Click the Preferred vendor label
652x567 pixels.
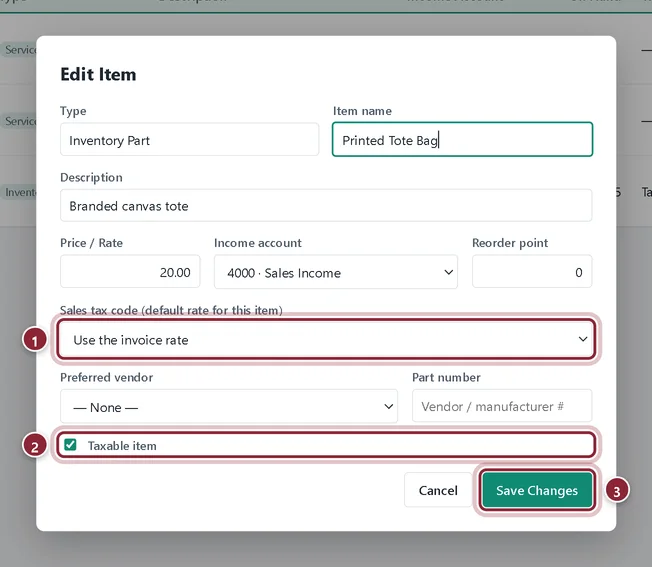[106, 377]
